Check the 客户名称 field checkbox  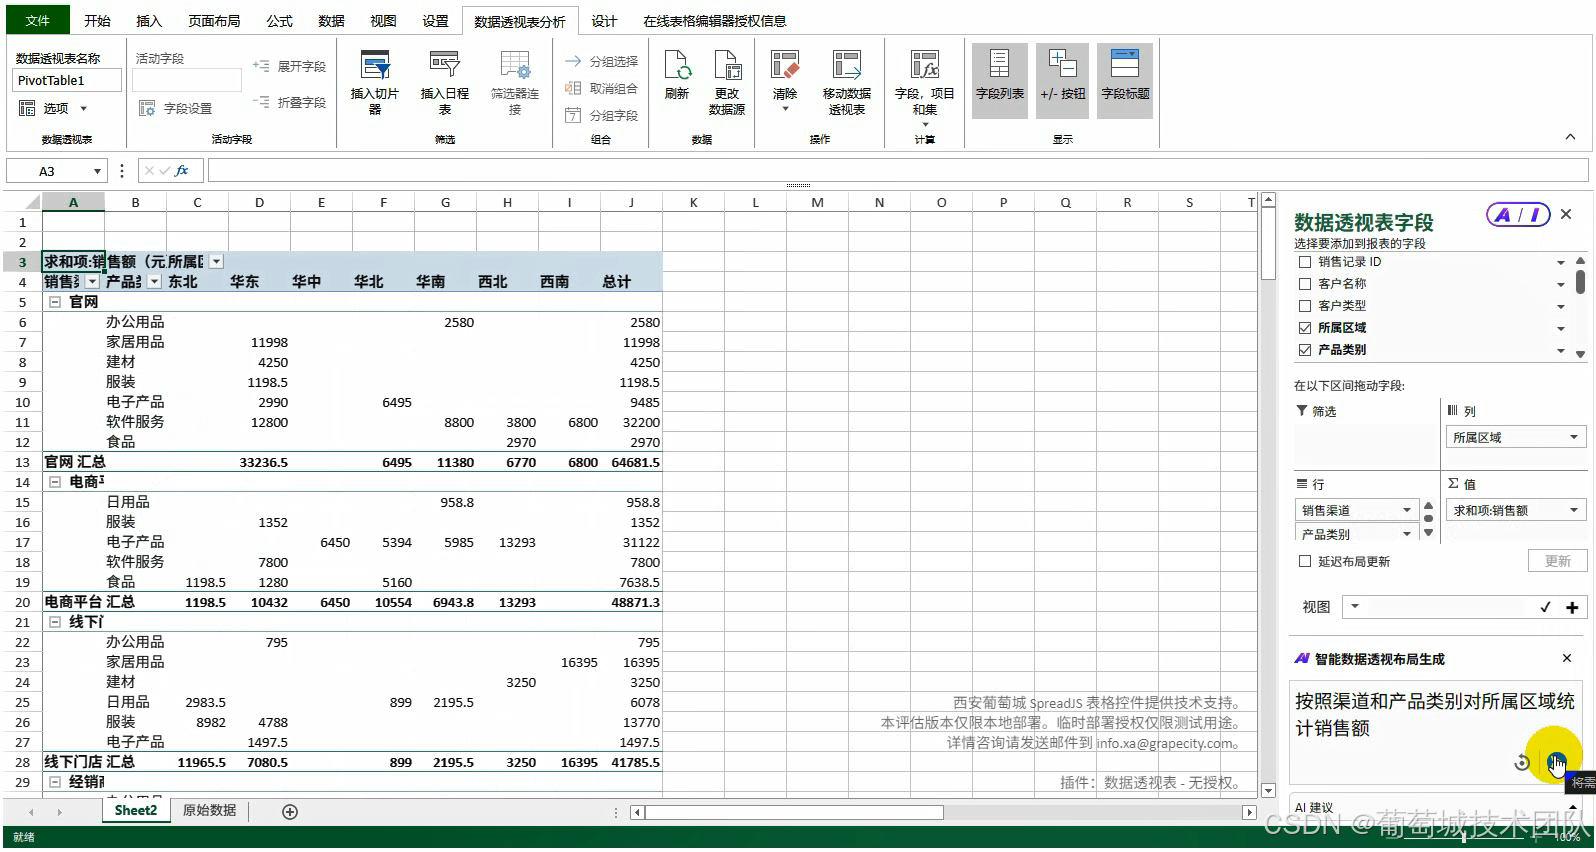1304,284
